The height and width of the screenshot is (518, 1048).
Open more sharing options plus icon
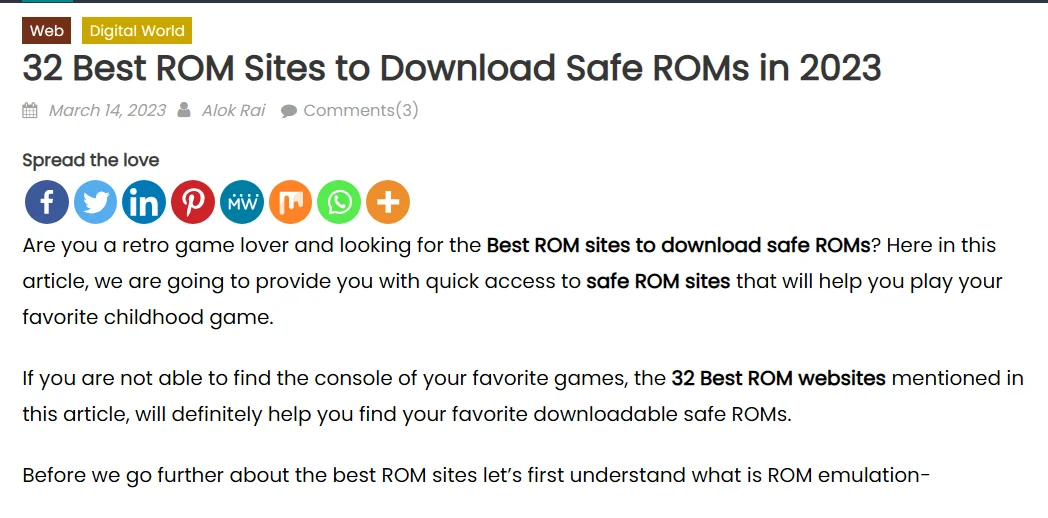[388, 202]
